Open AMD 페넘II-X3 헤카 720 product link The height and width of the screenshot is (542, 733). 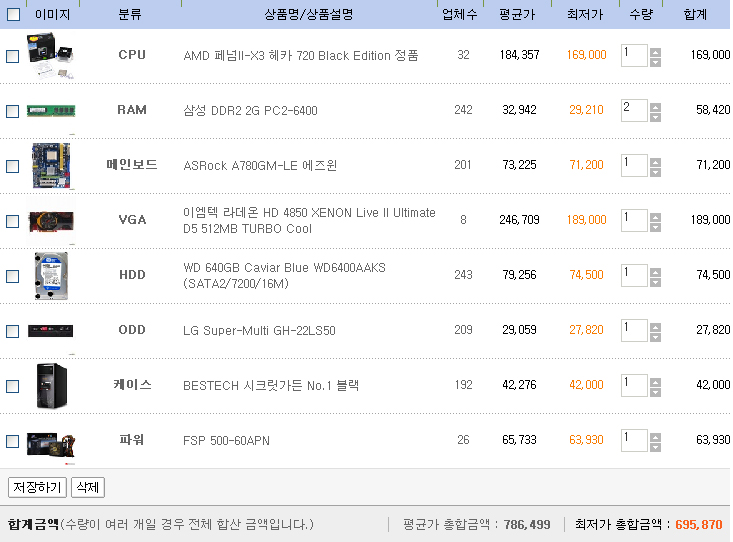tap(301, 56)
